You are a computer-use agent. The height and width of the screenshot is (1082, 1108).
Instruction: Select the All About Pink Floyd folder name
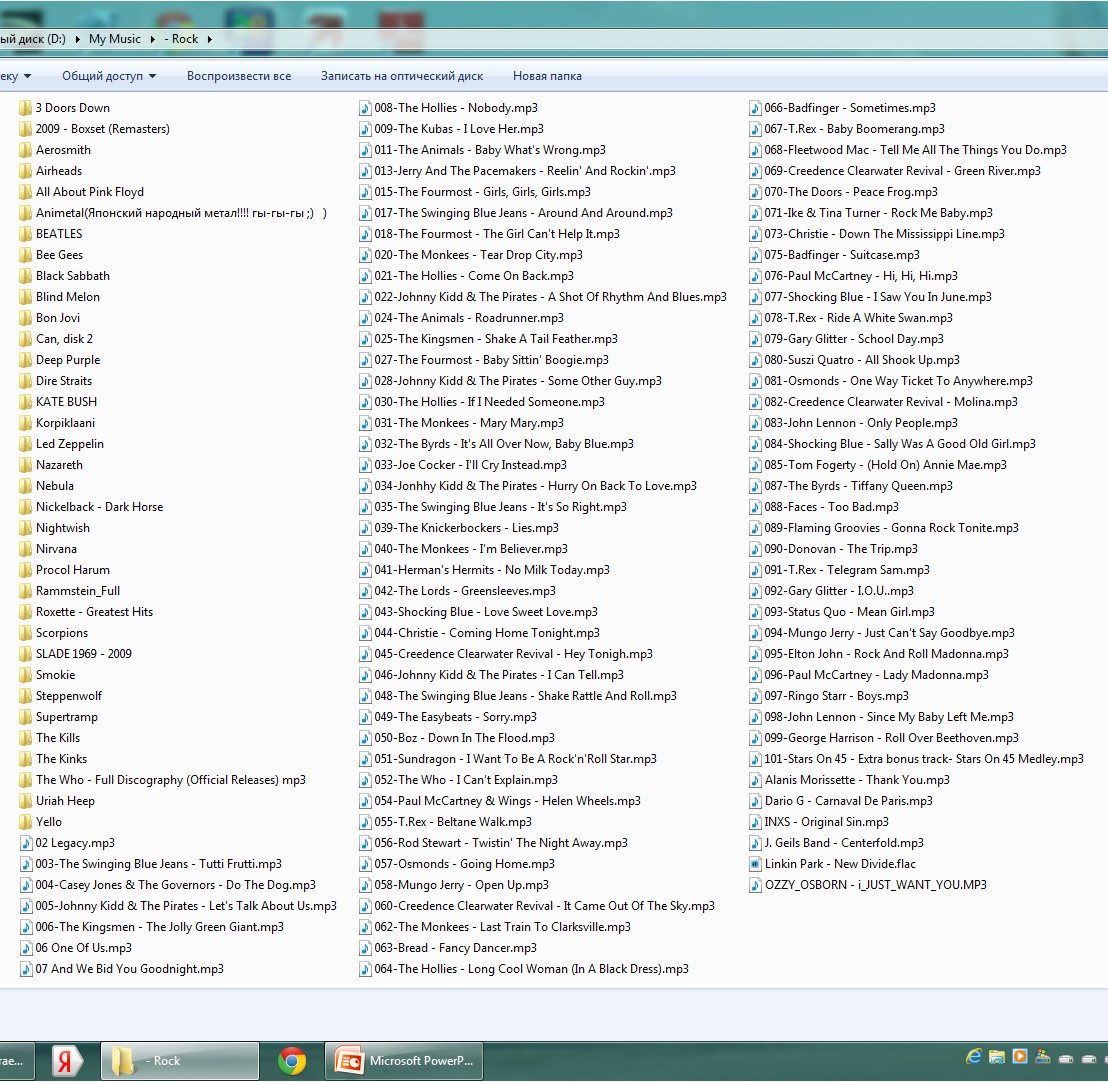click(90, 192)
